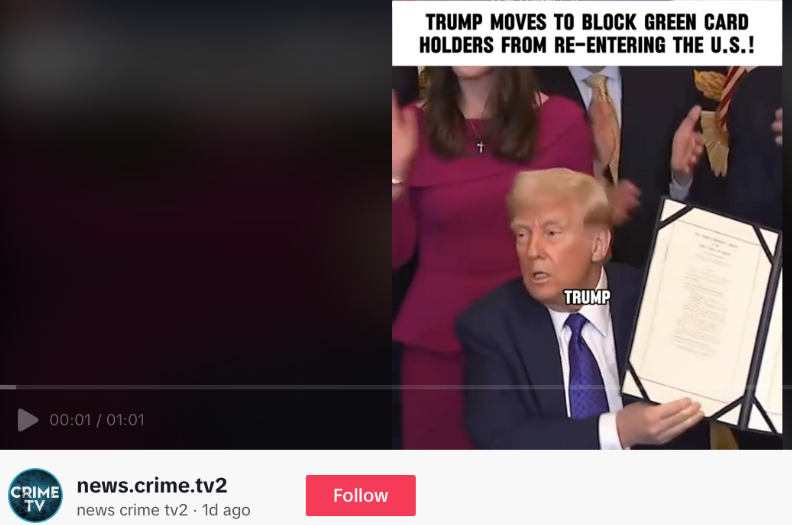Click the played portion of the progress bar
Viewport: 792px width, 525px height.
(8, 388)
